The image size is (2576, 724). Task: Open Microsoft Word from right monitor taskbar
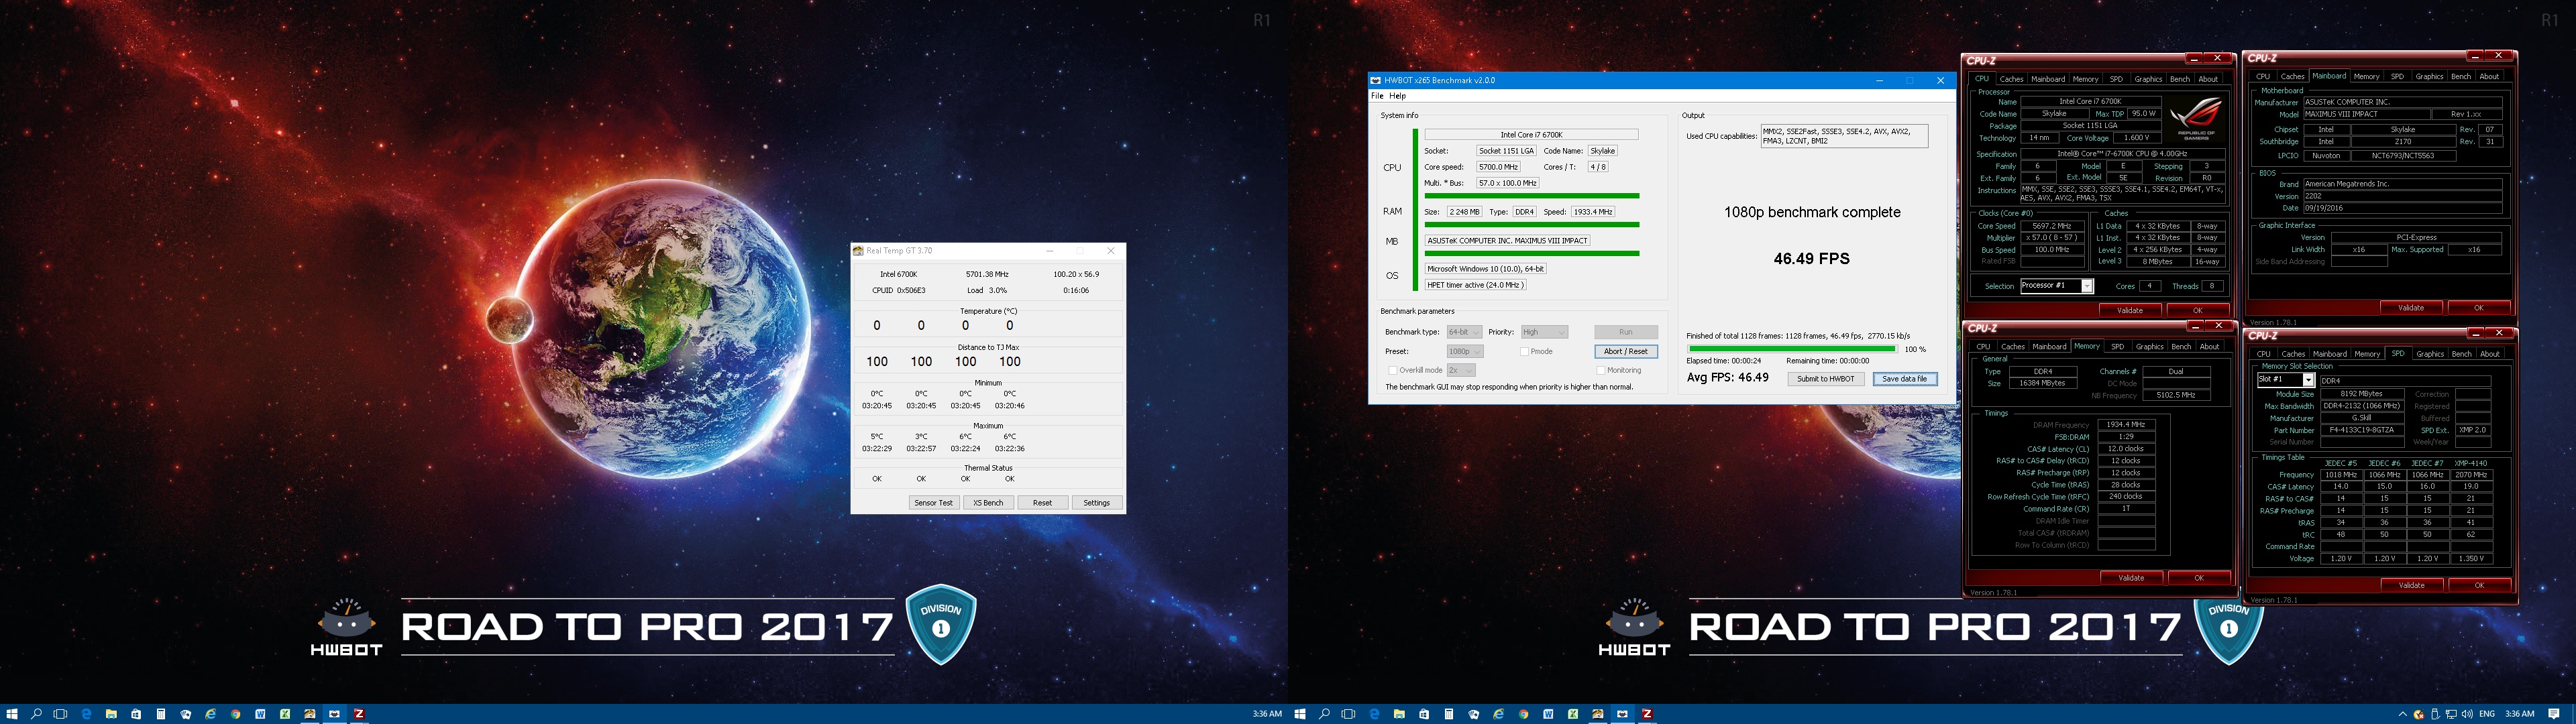click(1548, 714)
